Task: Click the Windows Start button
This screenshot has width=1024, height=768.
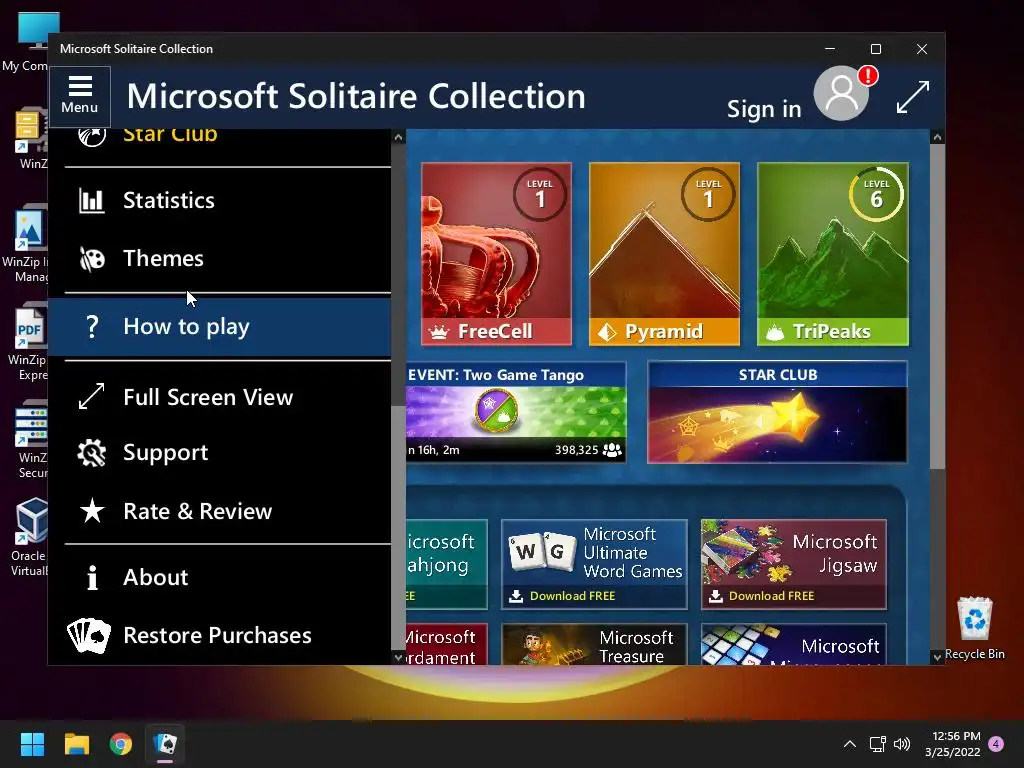Action: click(32, 744)
